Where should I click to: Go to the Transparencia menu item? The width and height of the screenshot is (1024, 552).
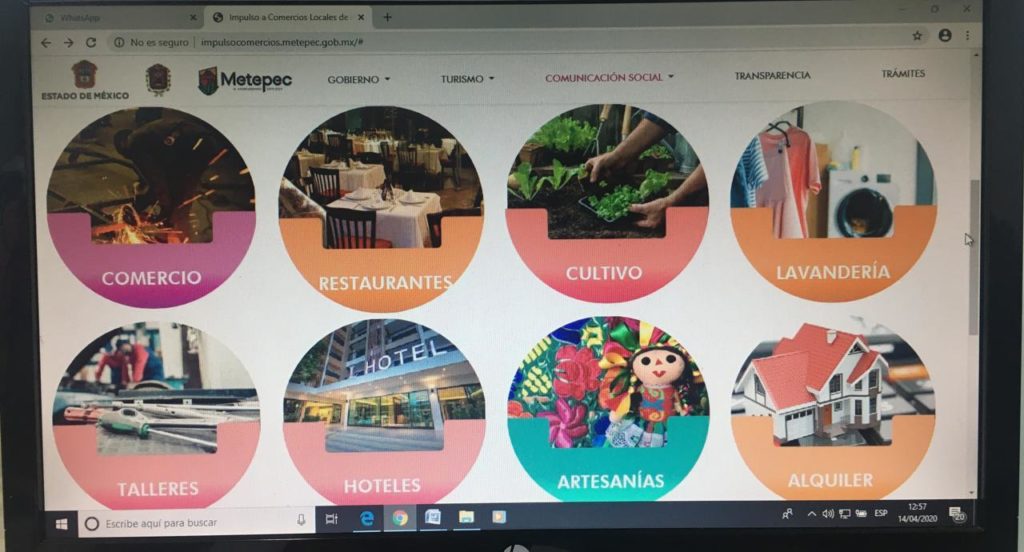coord(772,76)
